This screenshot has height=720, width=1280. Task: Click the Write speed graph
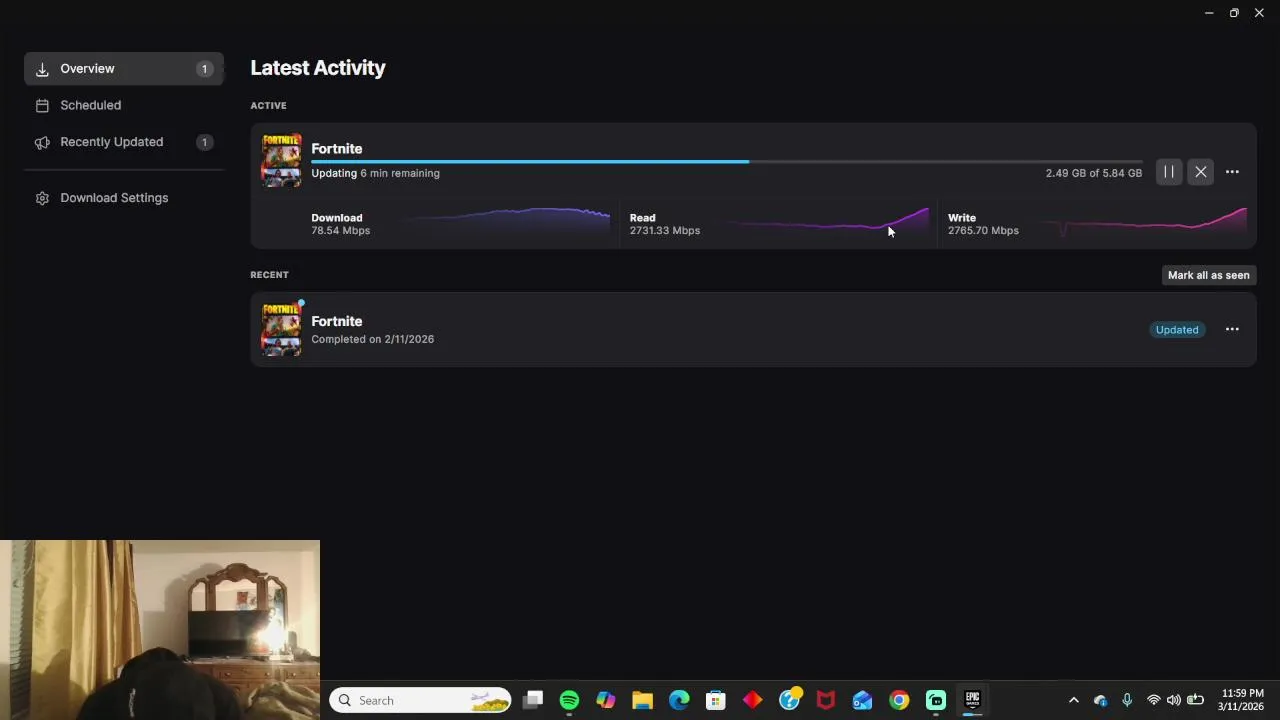(x=1142, y=222)
